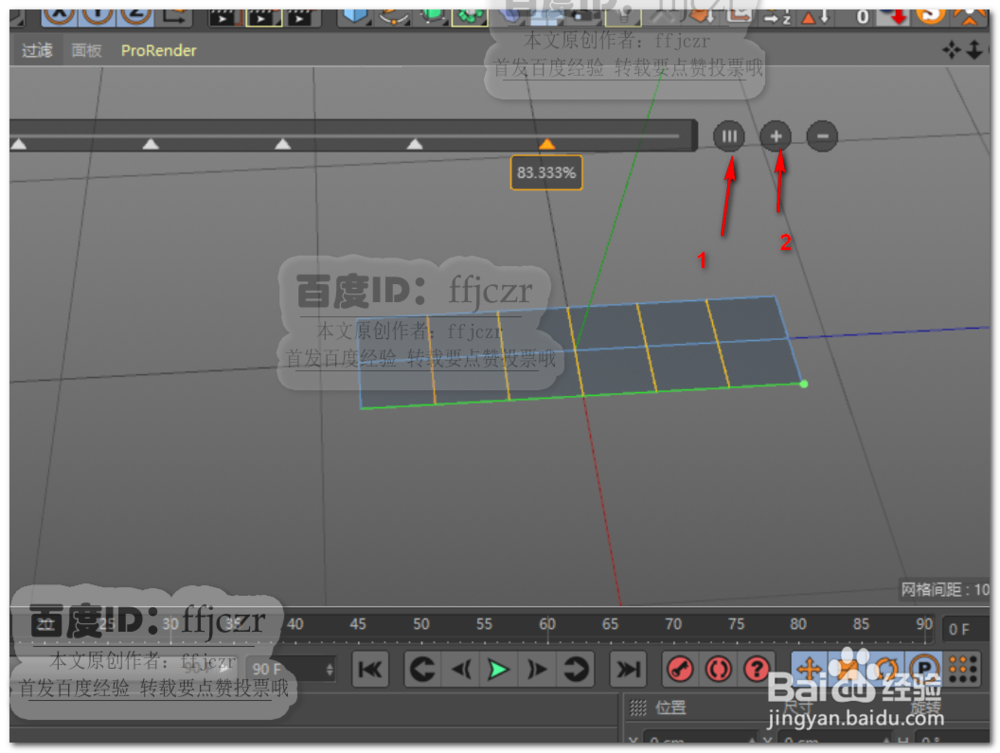
Task: Step forward one frame
Action: coord(537,669)
